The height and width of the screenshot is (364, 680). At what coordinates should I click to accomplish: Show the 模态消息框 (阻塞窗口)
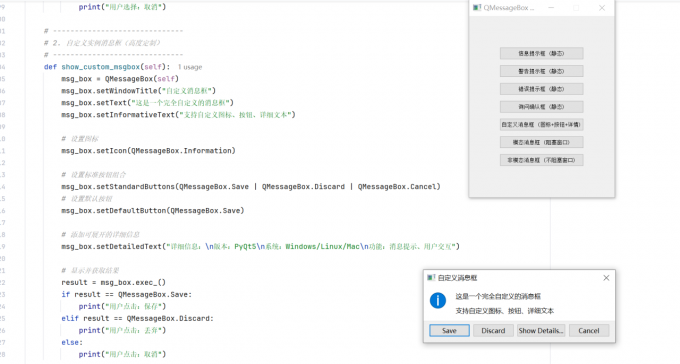coord(541,142)
